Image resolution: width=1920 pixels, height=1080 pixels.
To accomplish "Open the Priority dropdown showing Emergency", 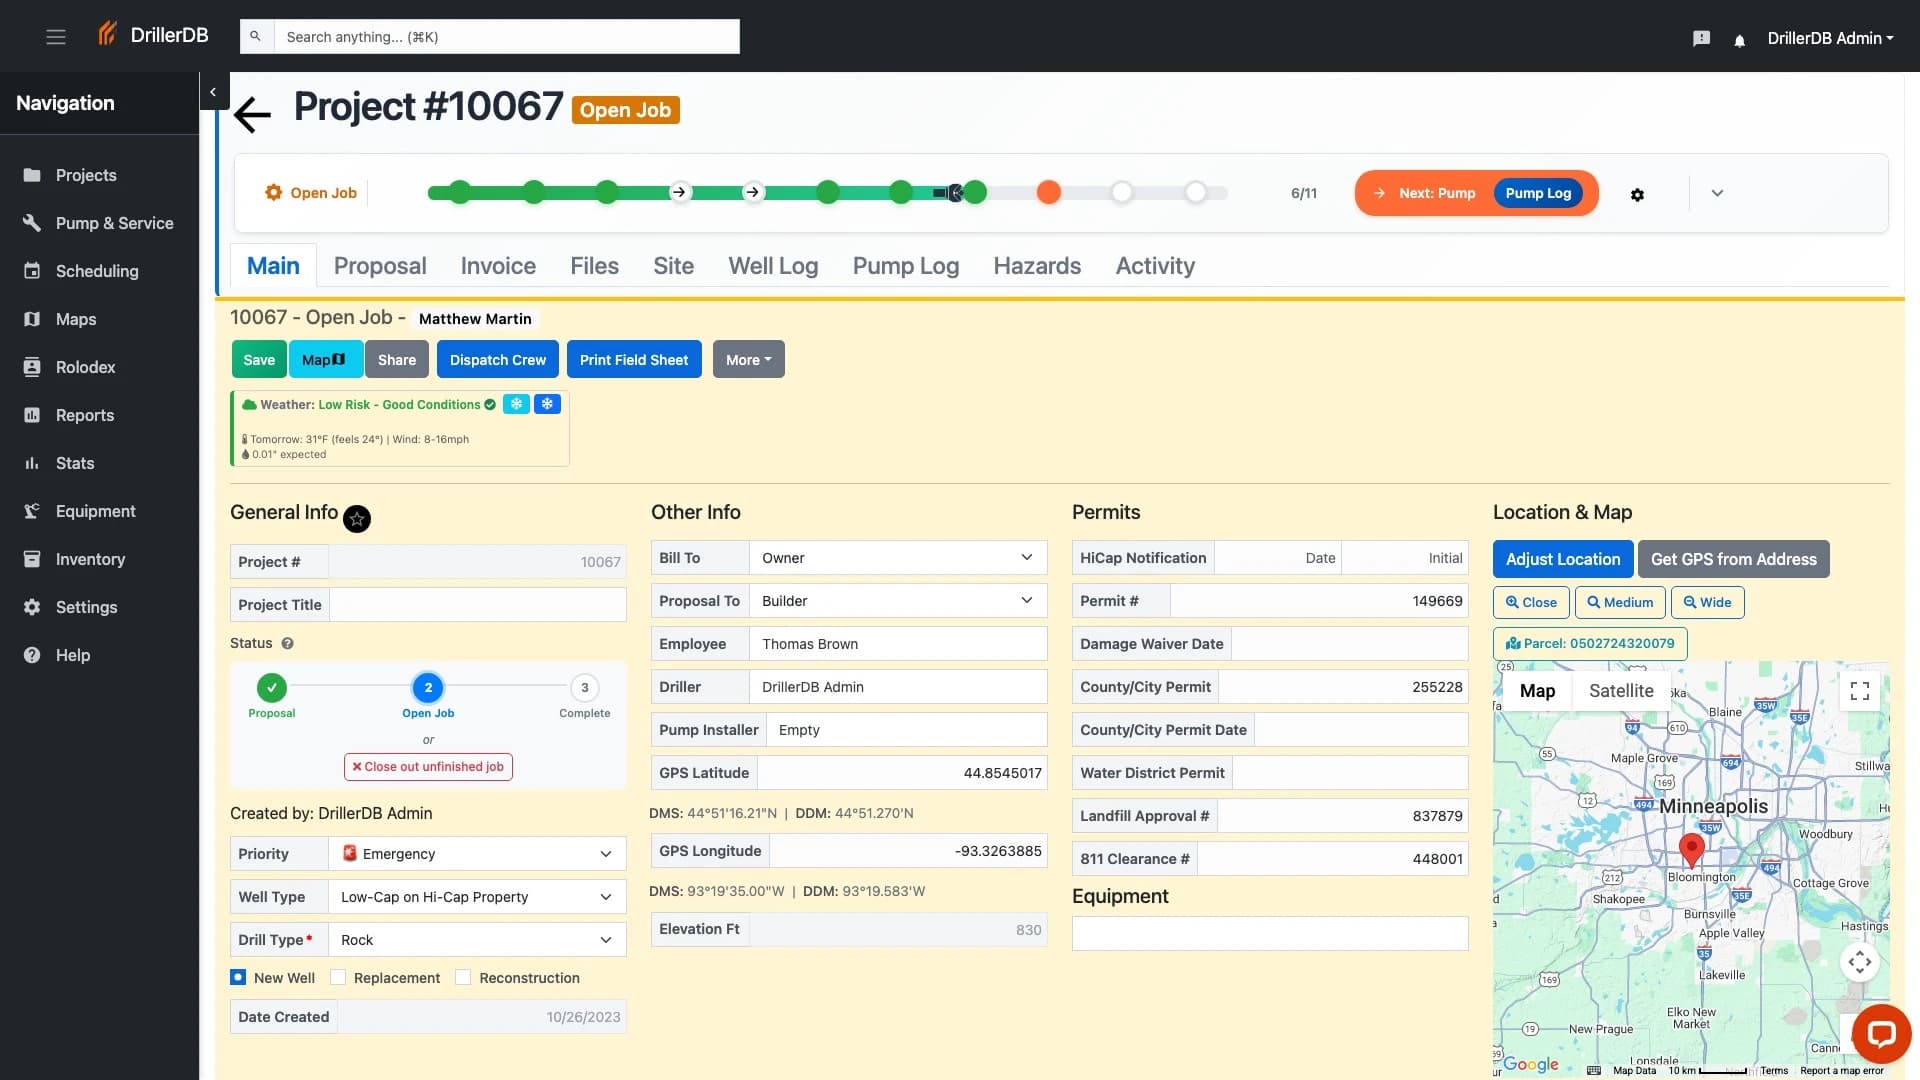I will pos(476,853).
